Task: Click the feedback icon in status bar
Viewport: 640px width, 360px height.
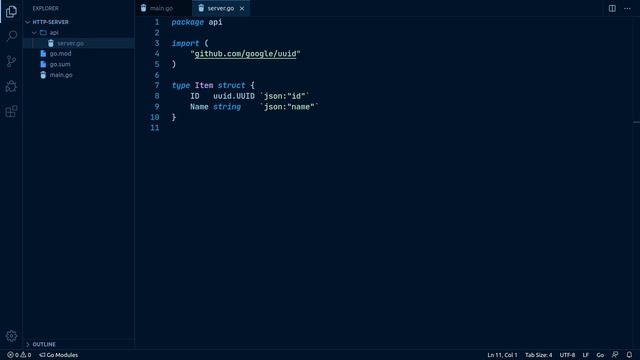Action: point(615,355)
